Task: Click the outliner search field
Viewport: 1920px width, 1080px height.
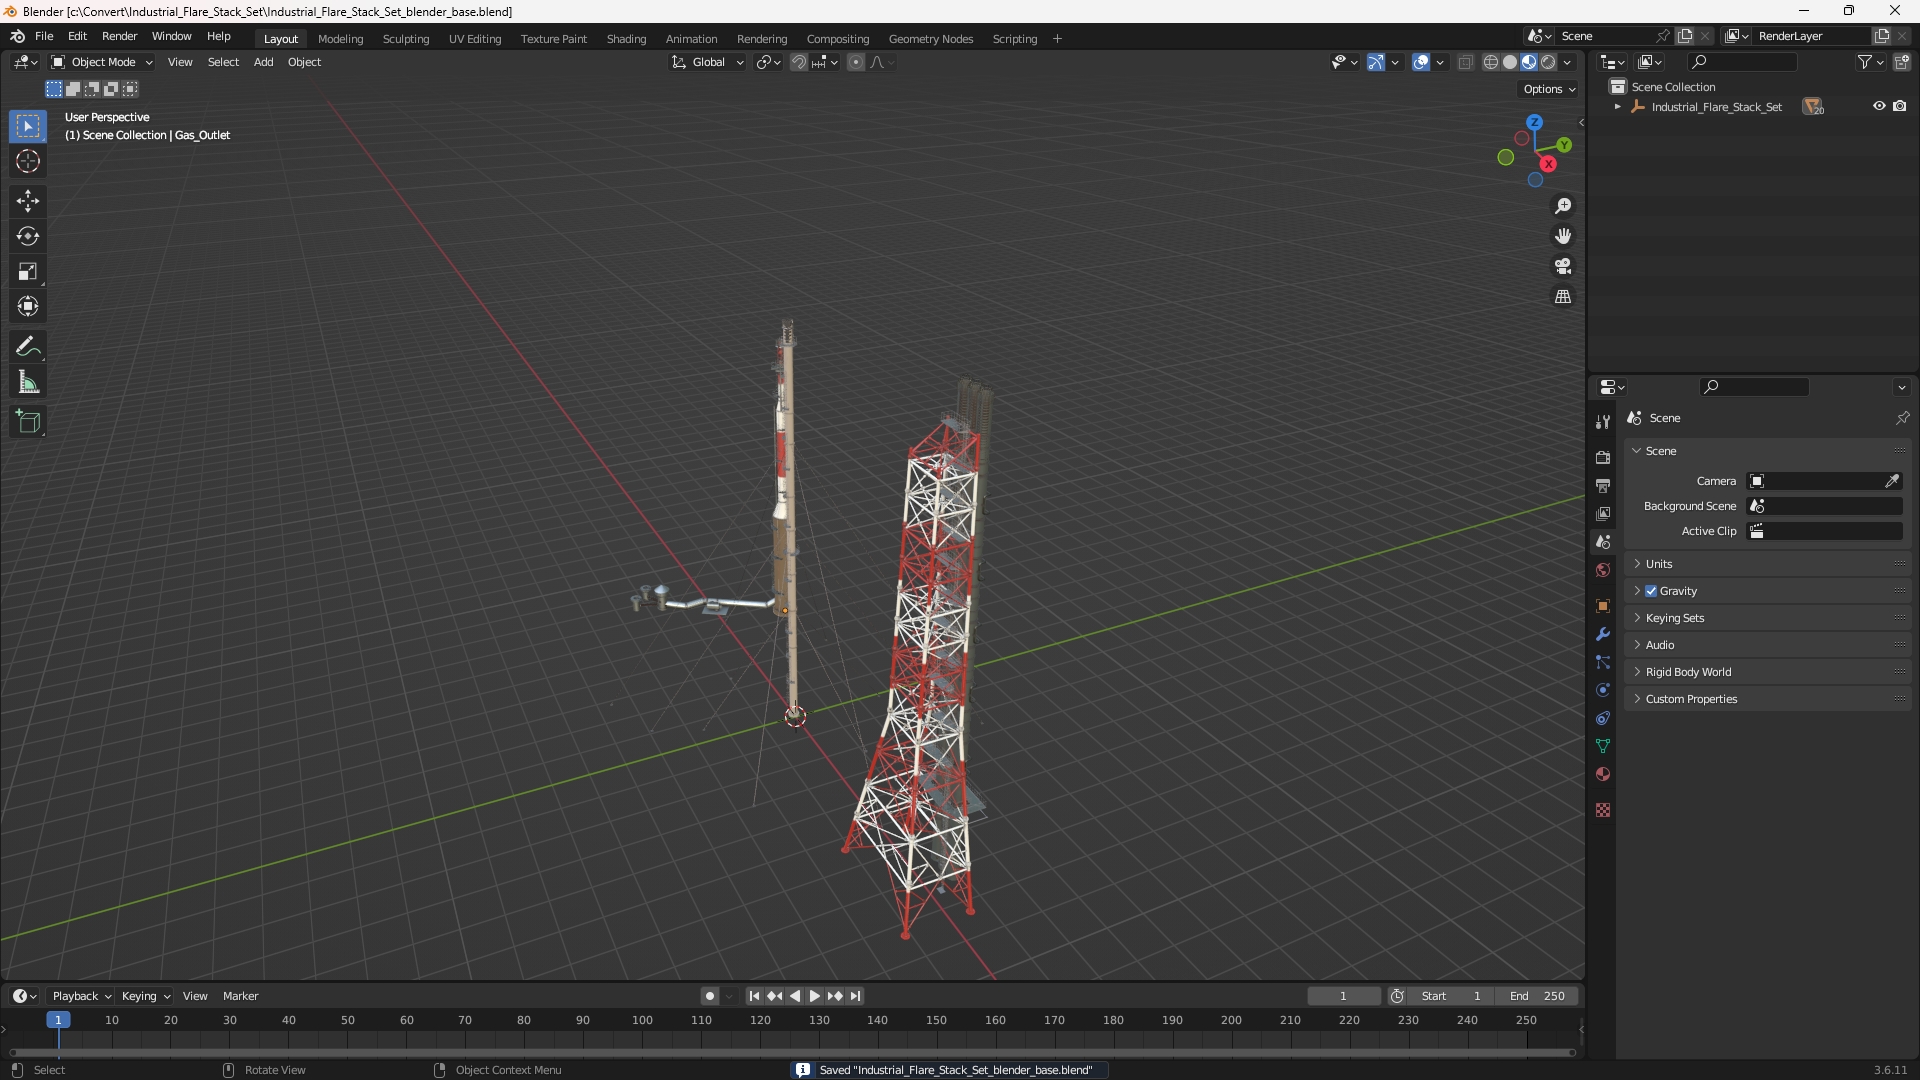Action: click(1742, 62)
